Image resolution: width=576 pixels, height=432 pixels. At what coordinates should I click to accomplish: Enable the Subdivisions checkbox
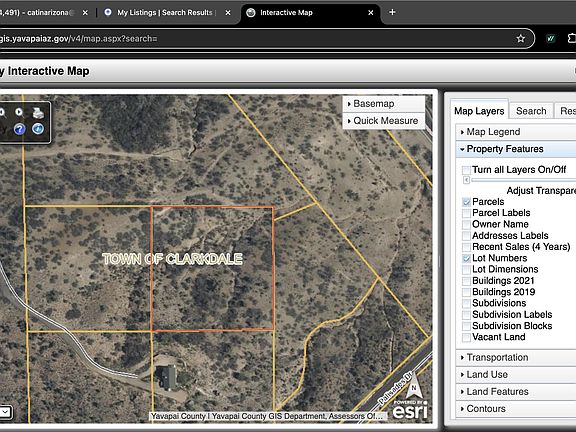coord(466,303)
